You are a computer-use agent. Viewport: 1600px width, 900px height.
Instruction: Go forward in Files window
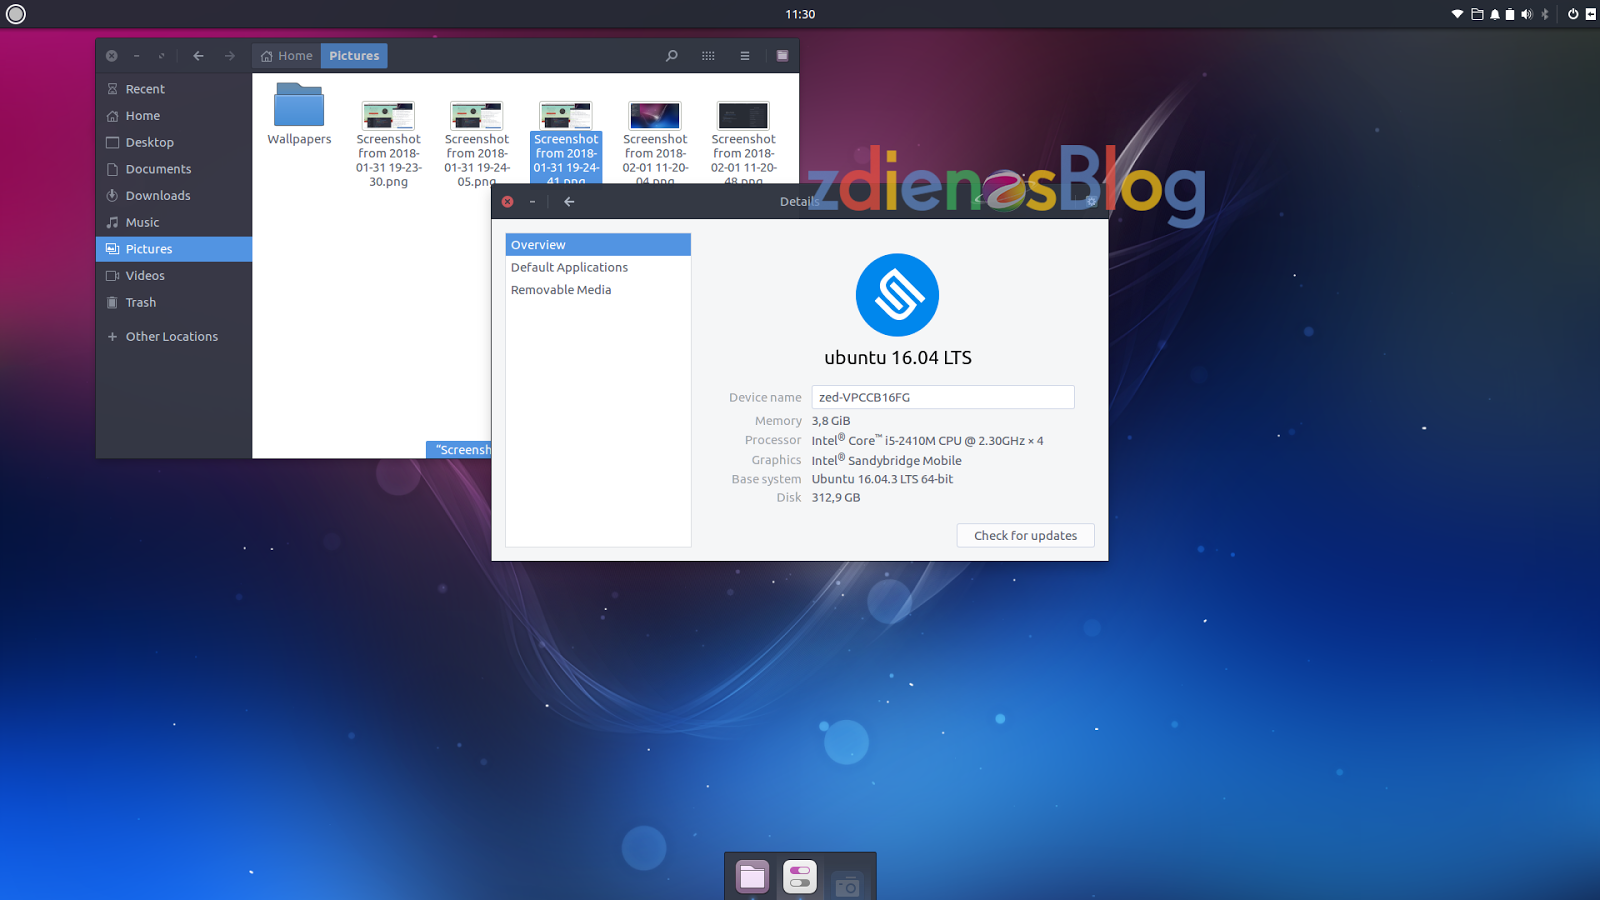pos(230,56)
